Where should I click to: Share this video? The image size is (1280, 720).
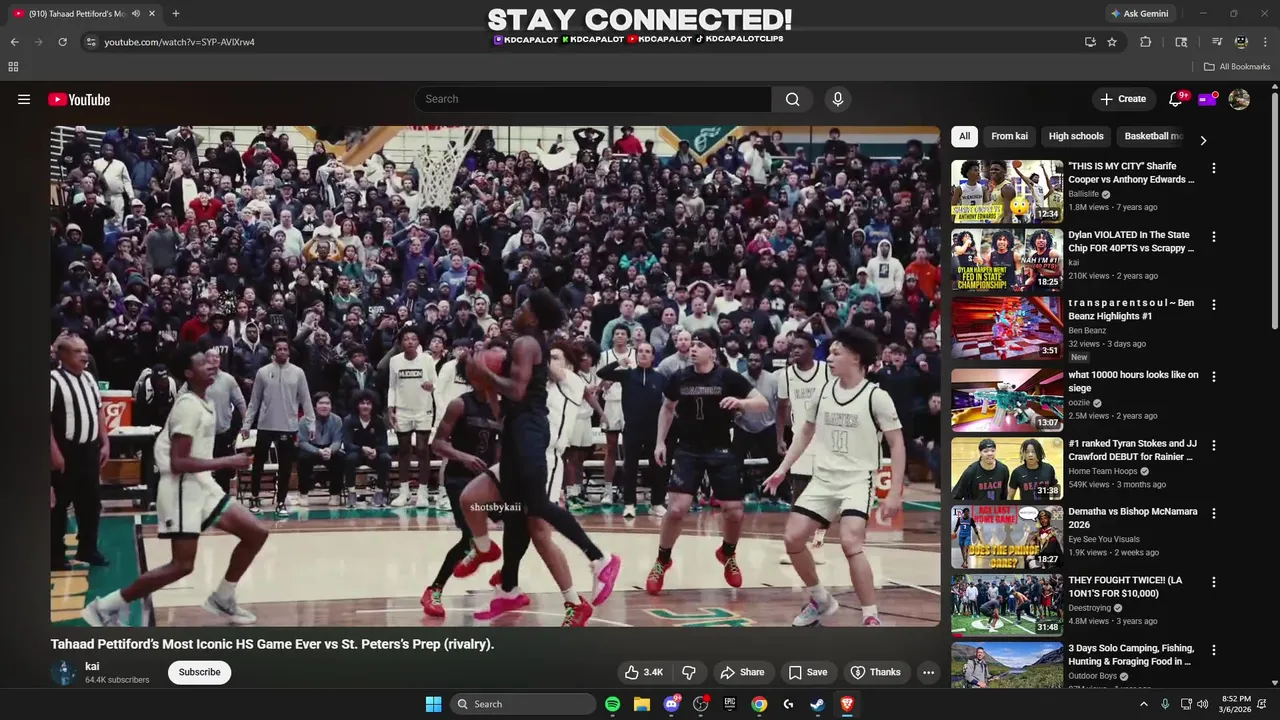742,672
